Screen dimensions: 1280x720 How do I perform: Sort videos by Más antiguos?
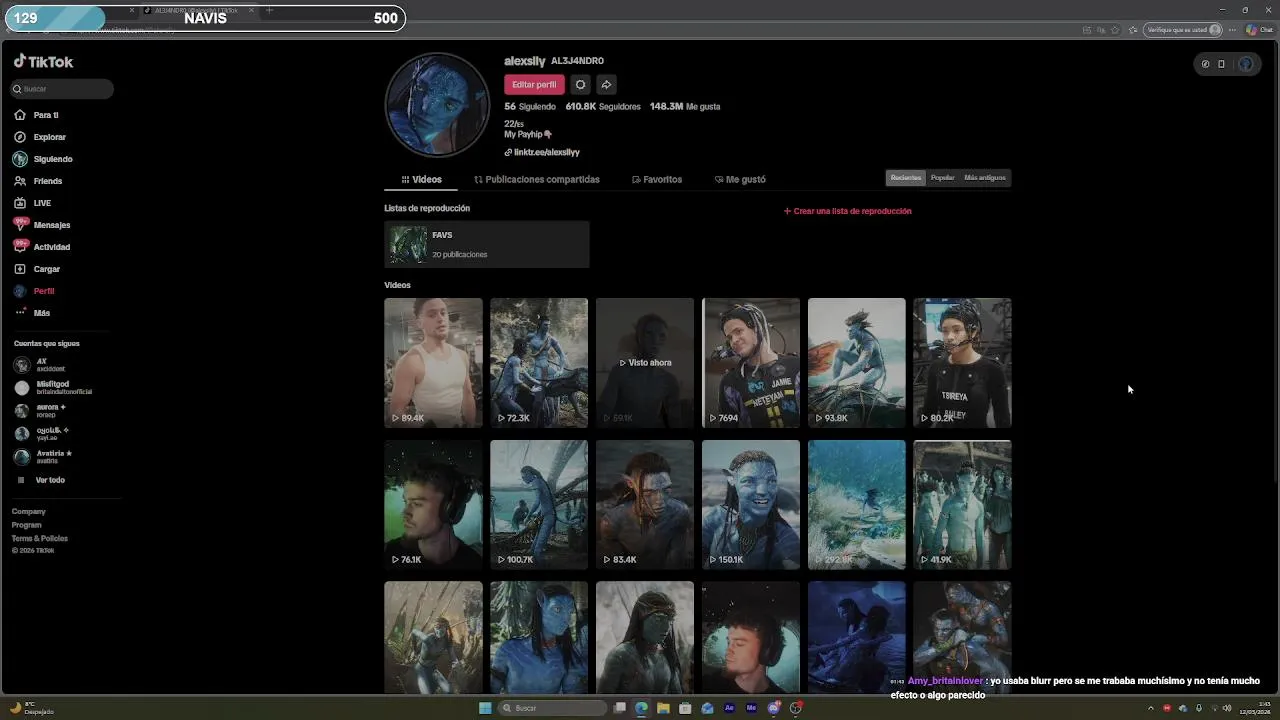(x=985, y=178)
